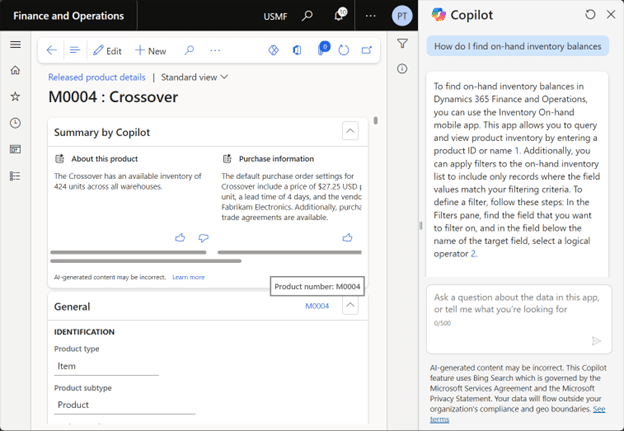Open the header ellipsis menu
The image size is (624, 431).
point(370,16)
